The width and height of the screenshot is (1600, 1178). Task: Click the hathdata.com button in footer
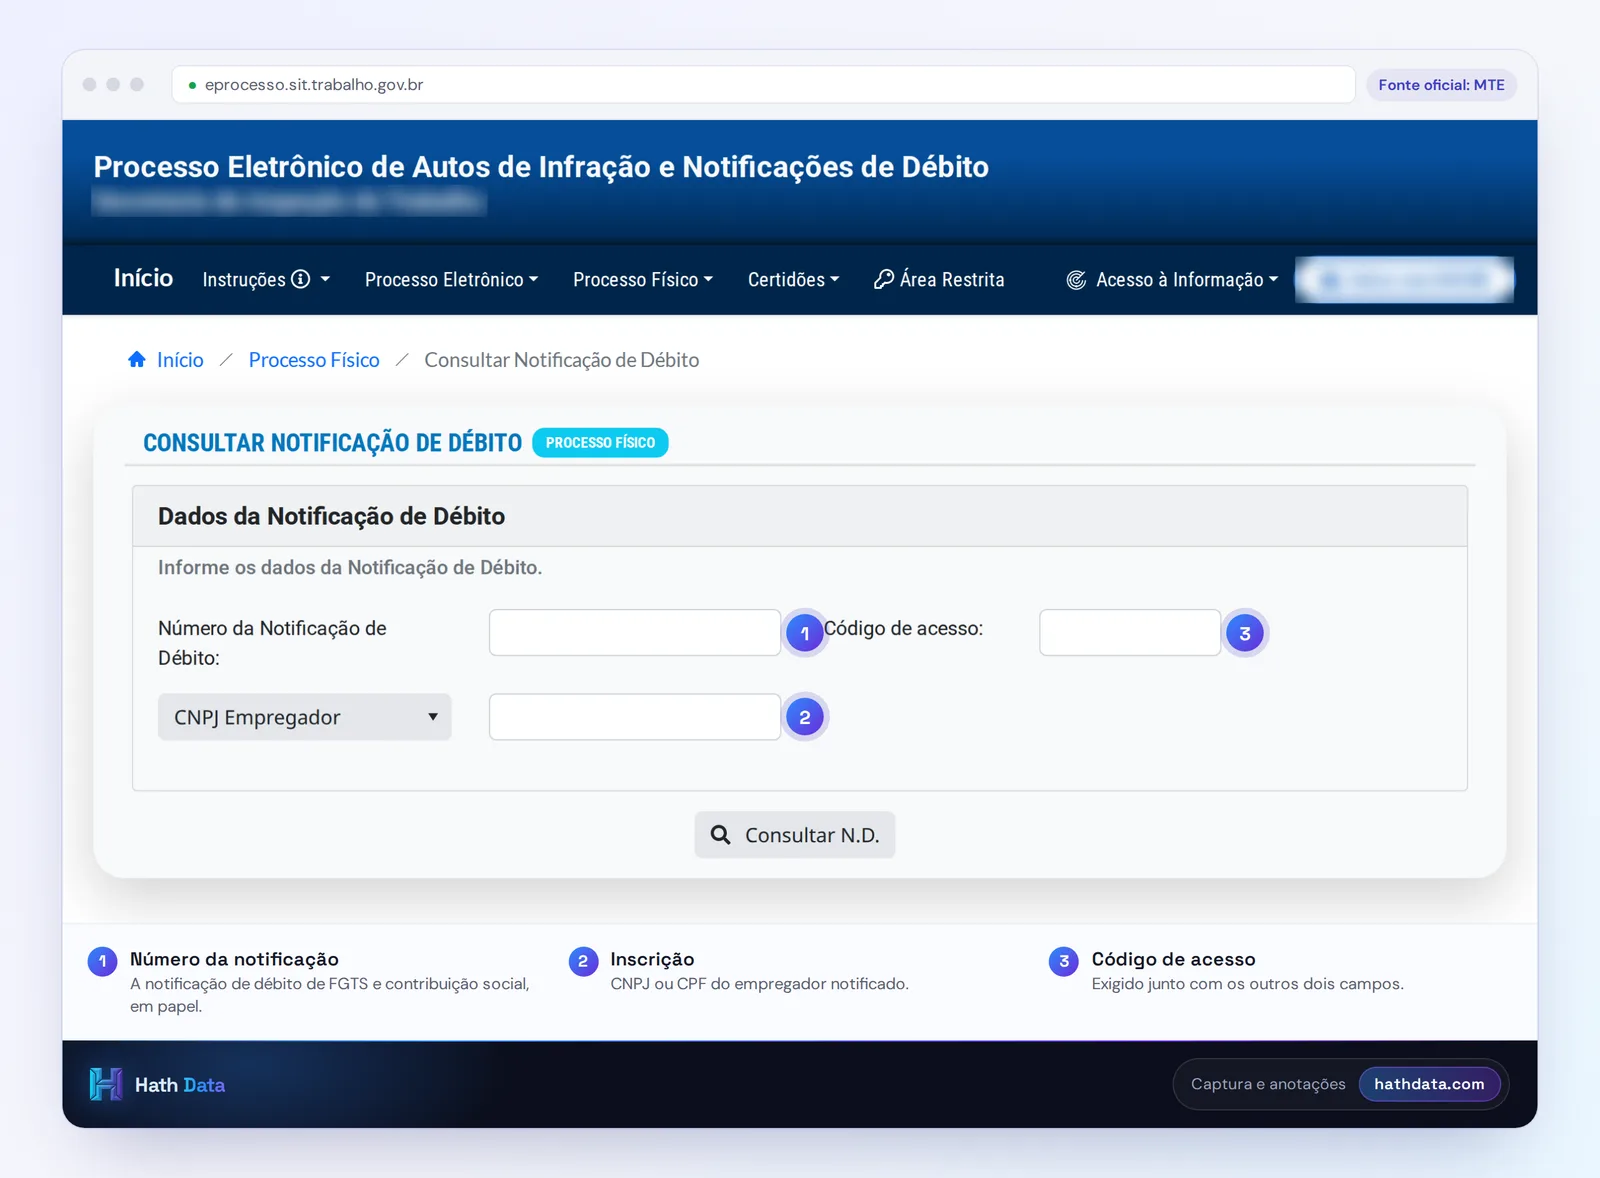1429,1084
